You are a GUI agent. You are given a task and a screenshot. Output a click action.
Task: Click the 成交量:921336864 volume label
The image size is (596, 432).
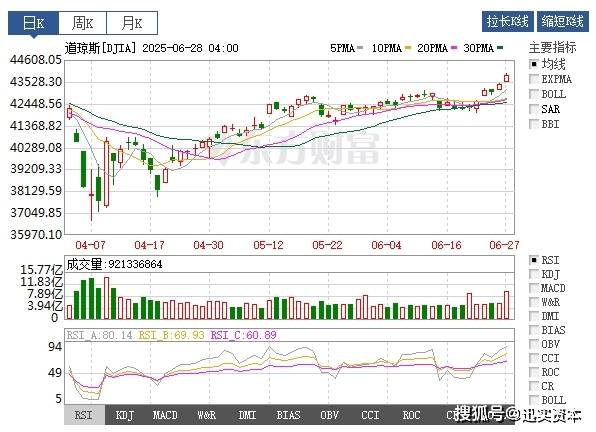coord(114,264)
